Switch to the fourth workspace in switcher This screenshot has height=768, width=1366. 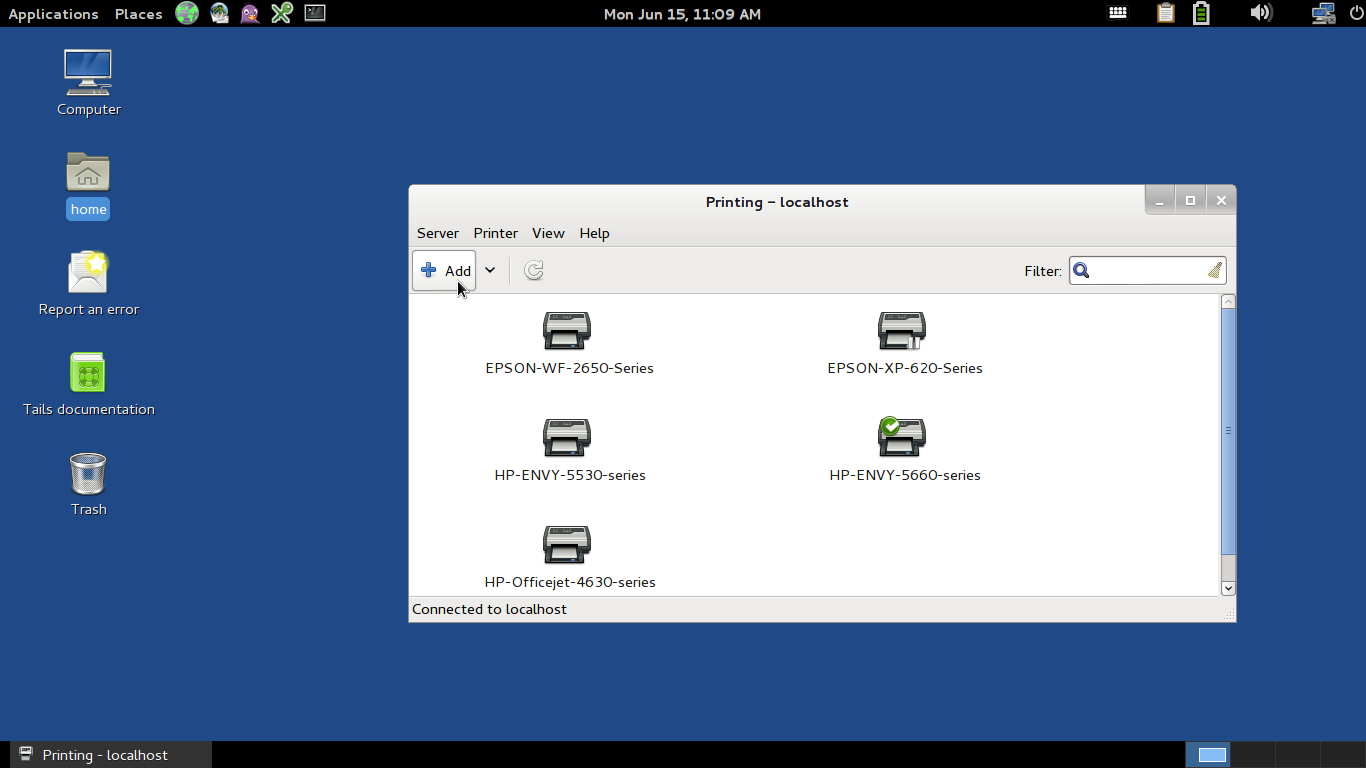pos(1343,755)
